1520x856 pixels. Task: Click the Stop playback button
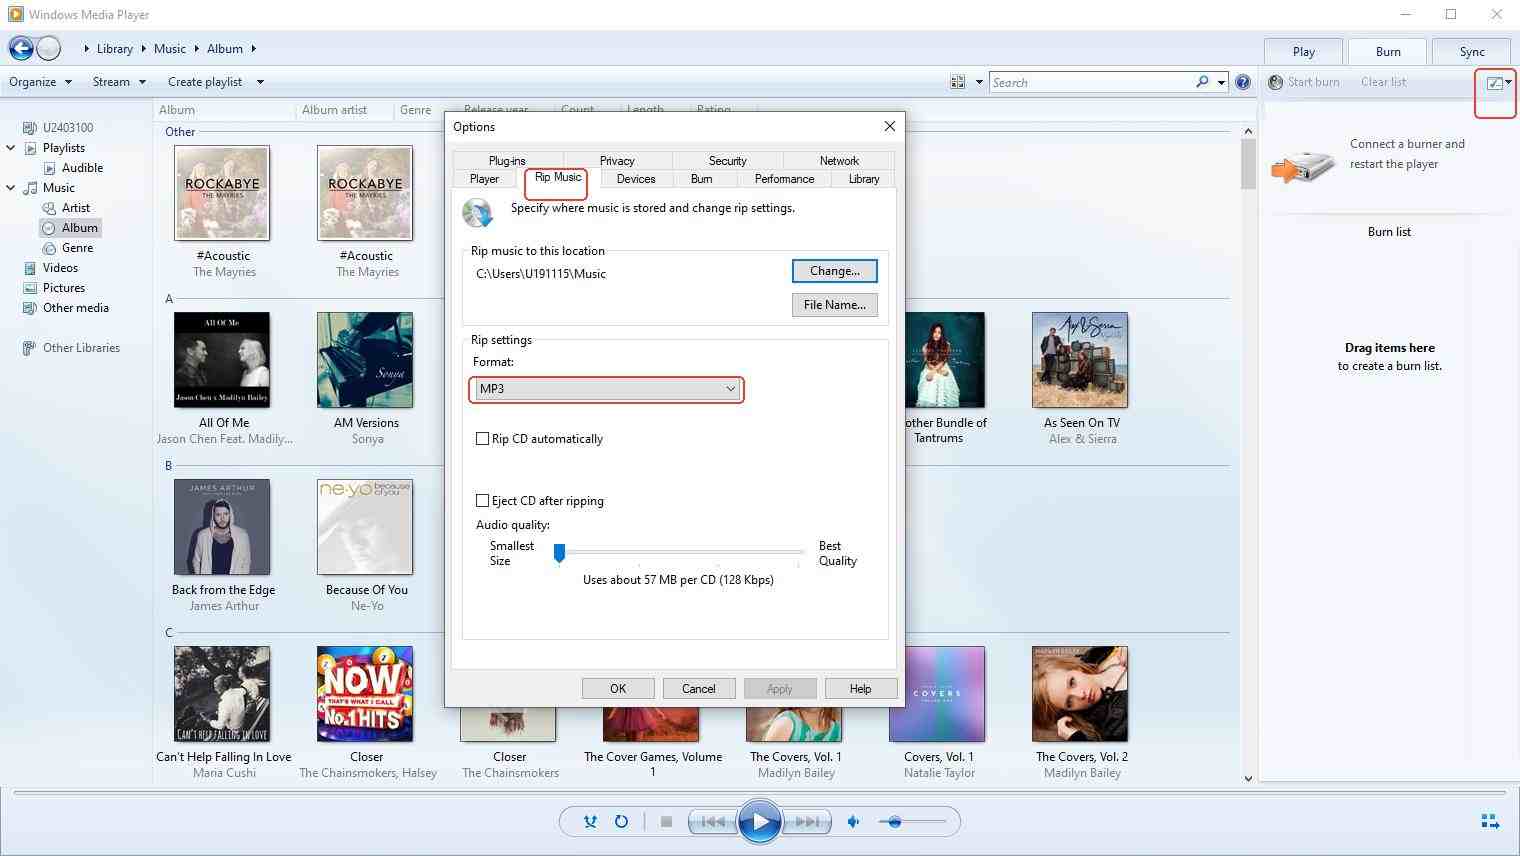coord(666,822)
